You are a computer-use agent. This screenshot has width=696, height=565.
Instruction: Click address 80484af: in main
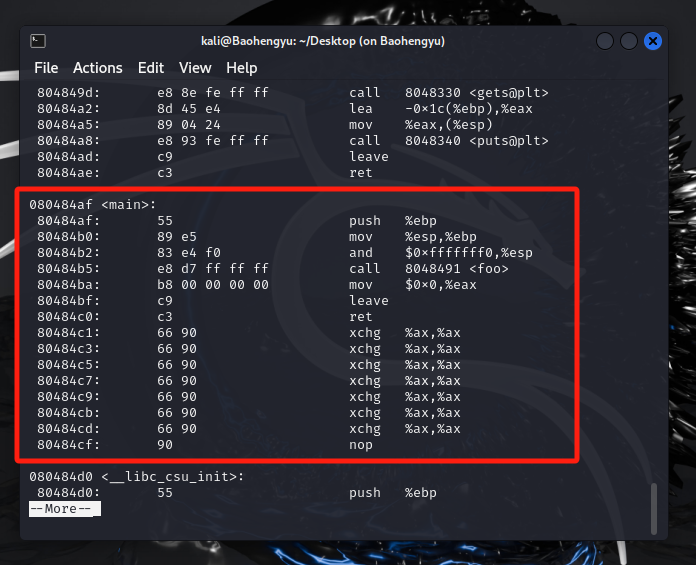tap(69, 221)
